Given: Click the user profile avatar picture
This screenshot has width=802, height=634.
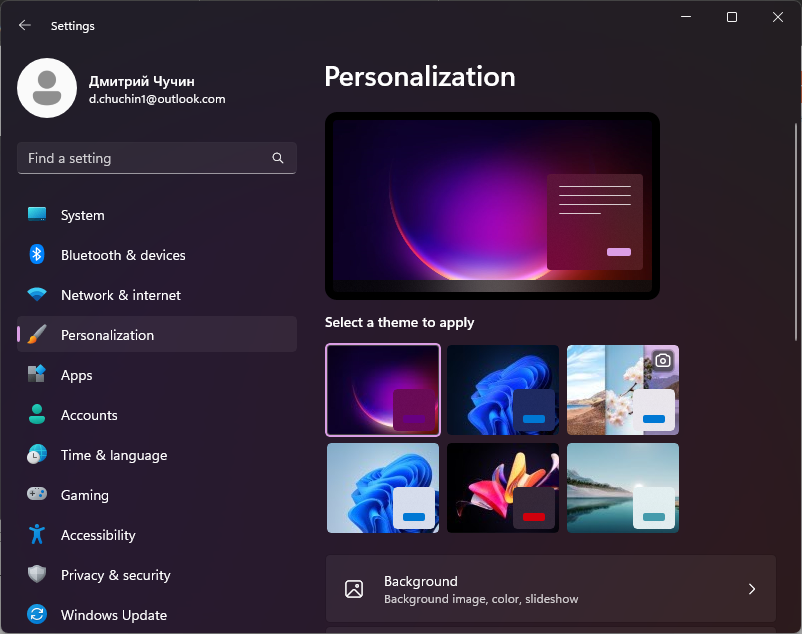Looking at the screenshot, I should tap(47, 88).
